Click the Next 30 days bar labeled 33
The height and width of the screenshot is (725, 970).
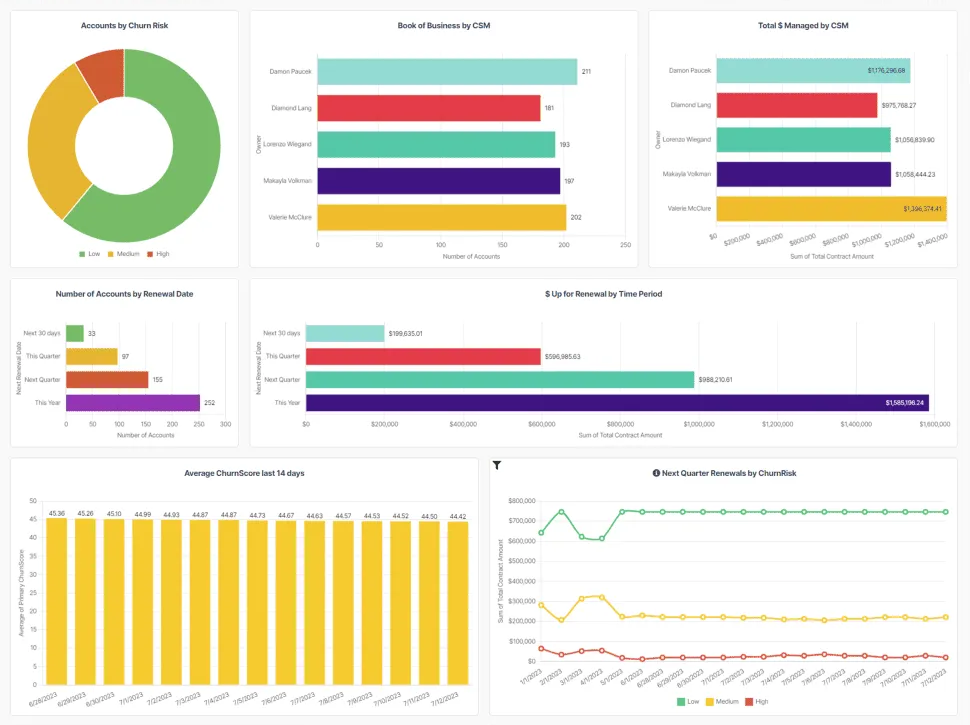pos(75,331)
